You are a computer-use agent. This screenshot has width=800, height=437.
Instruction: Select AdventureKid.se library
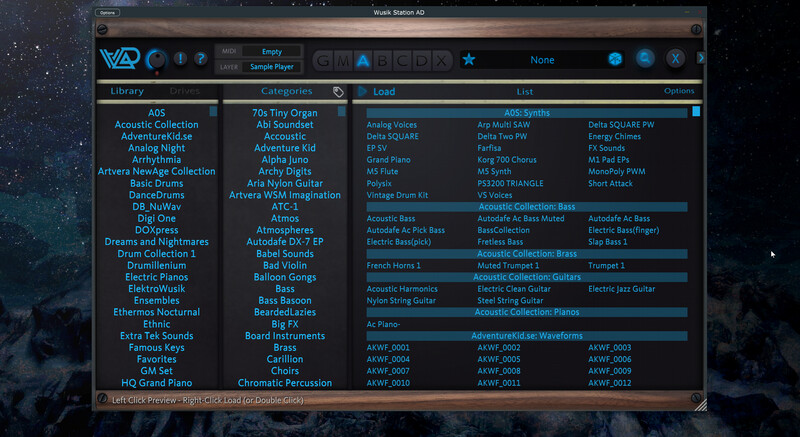pos(157,136)
